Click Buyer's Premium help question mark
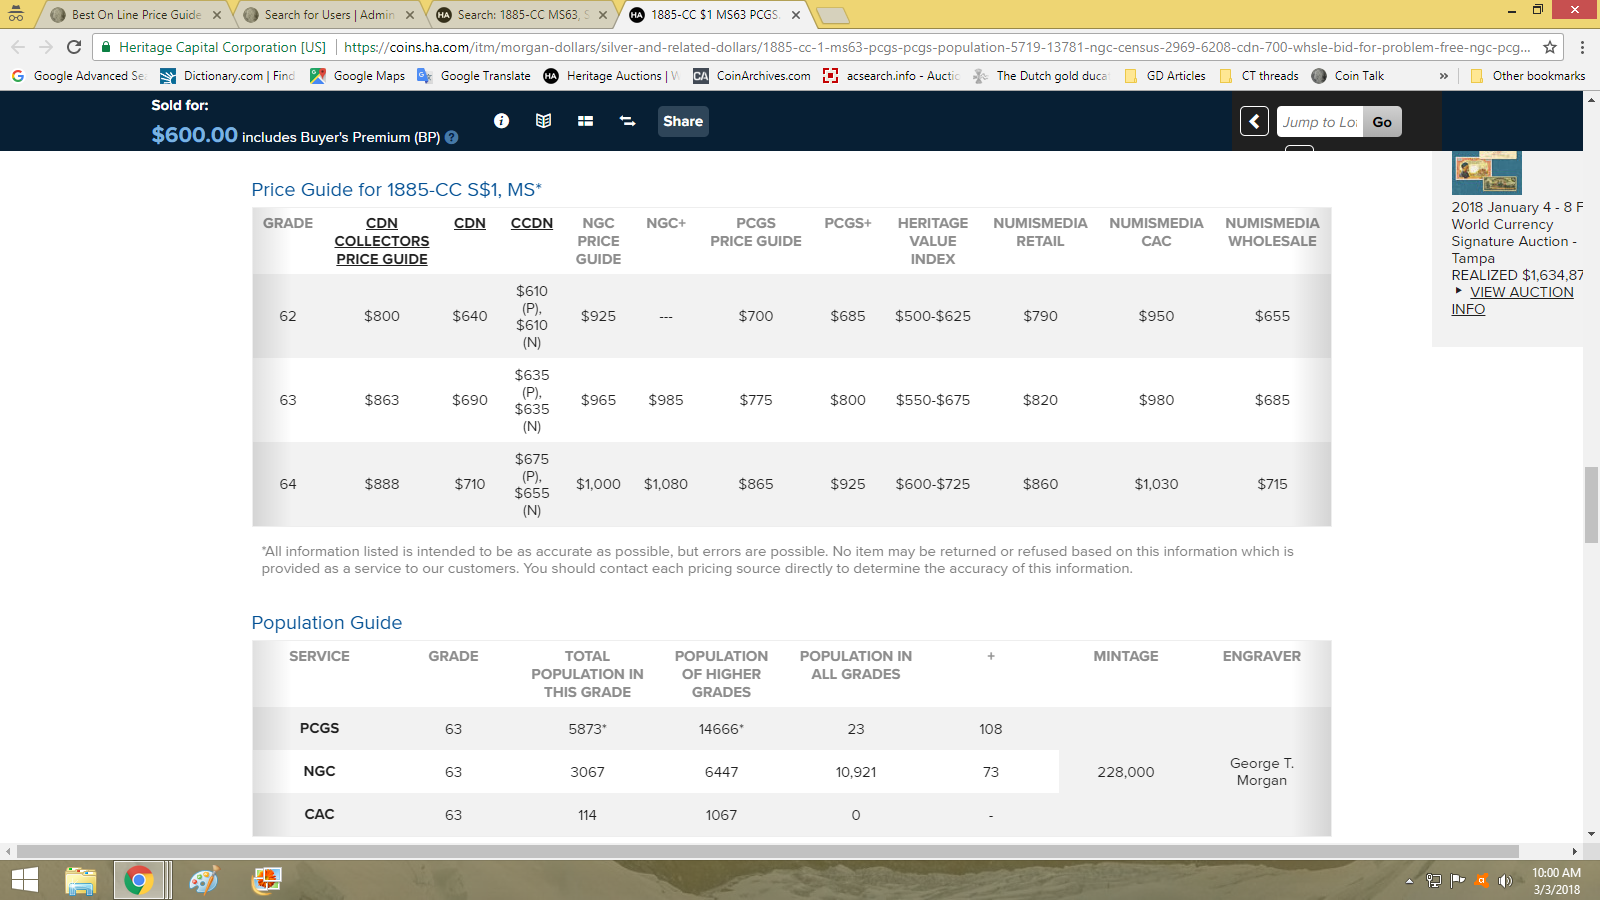The image size is (1600, 900). pyautogui.click(x=452, y=138)
